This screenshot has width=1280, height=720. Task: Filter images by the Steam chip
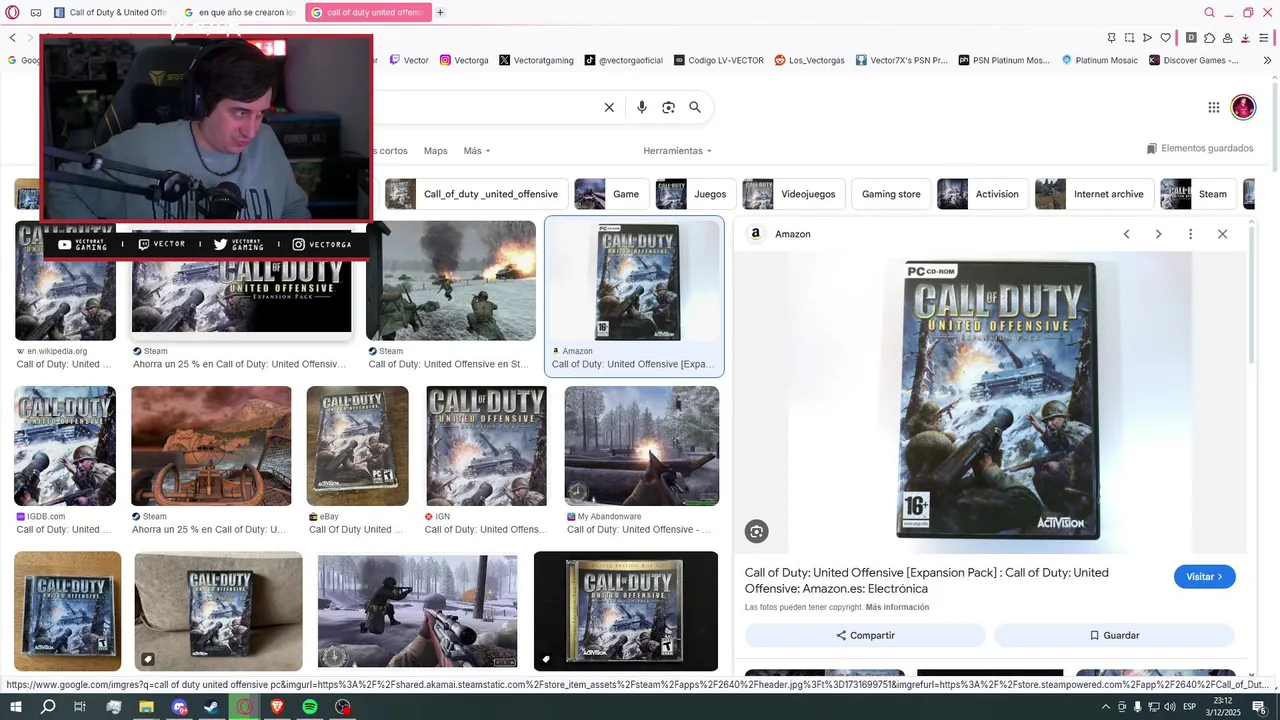coord(1197,194)
